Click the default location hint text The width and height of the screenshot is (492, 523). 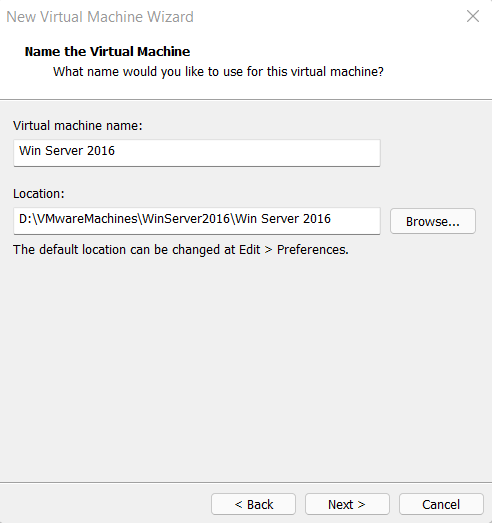[x=181, y=250]
